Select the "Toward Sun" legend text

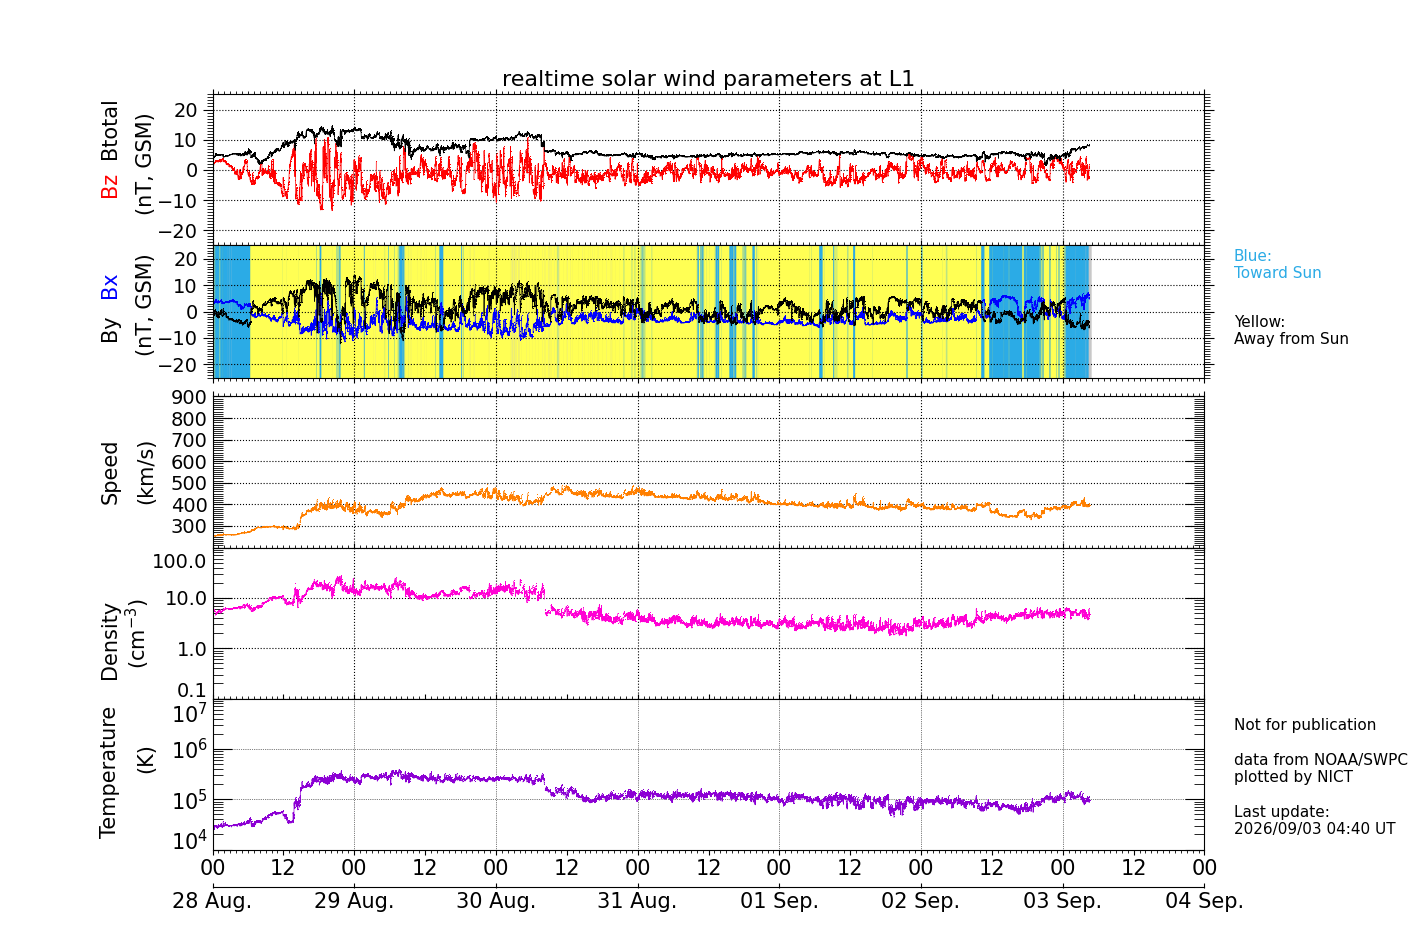[1277, 273]
